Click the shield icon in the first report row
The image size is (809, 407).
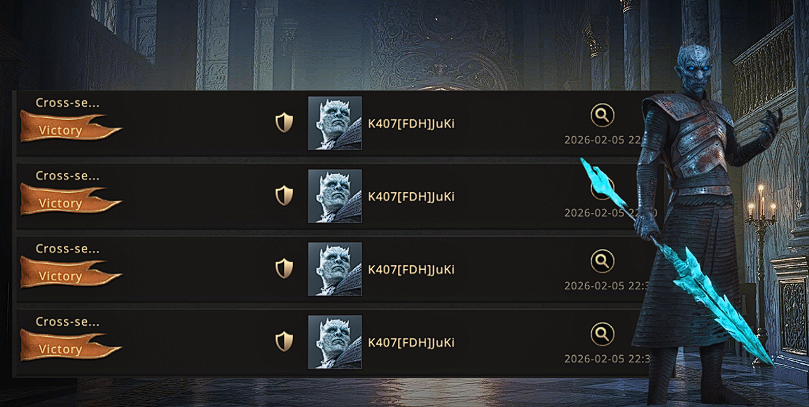tap(284, 123)
